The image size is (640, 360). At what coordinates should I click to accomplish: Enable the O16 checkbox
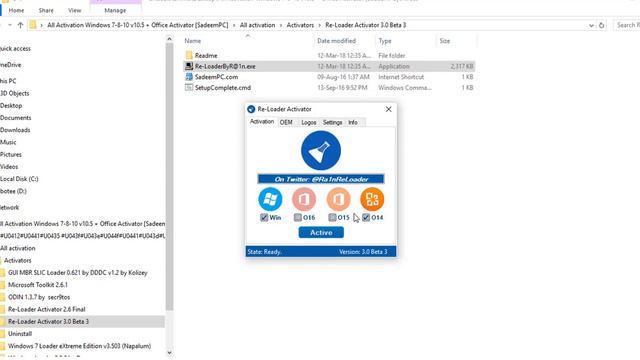(298, 218)
